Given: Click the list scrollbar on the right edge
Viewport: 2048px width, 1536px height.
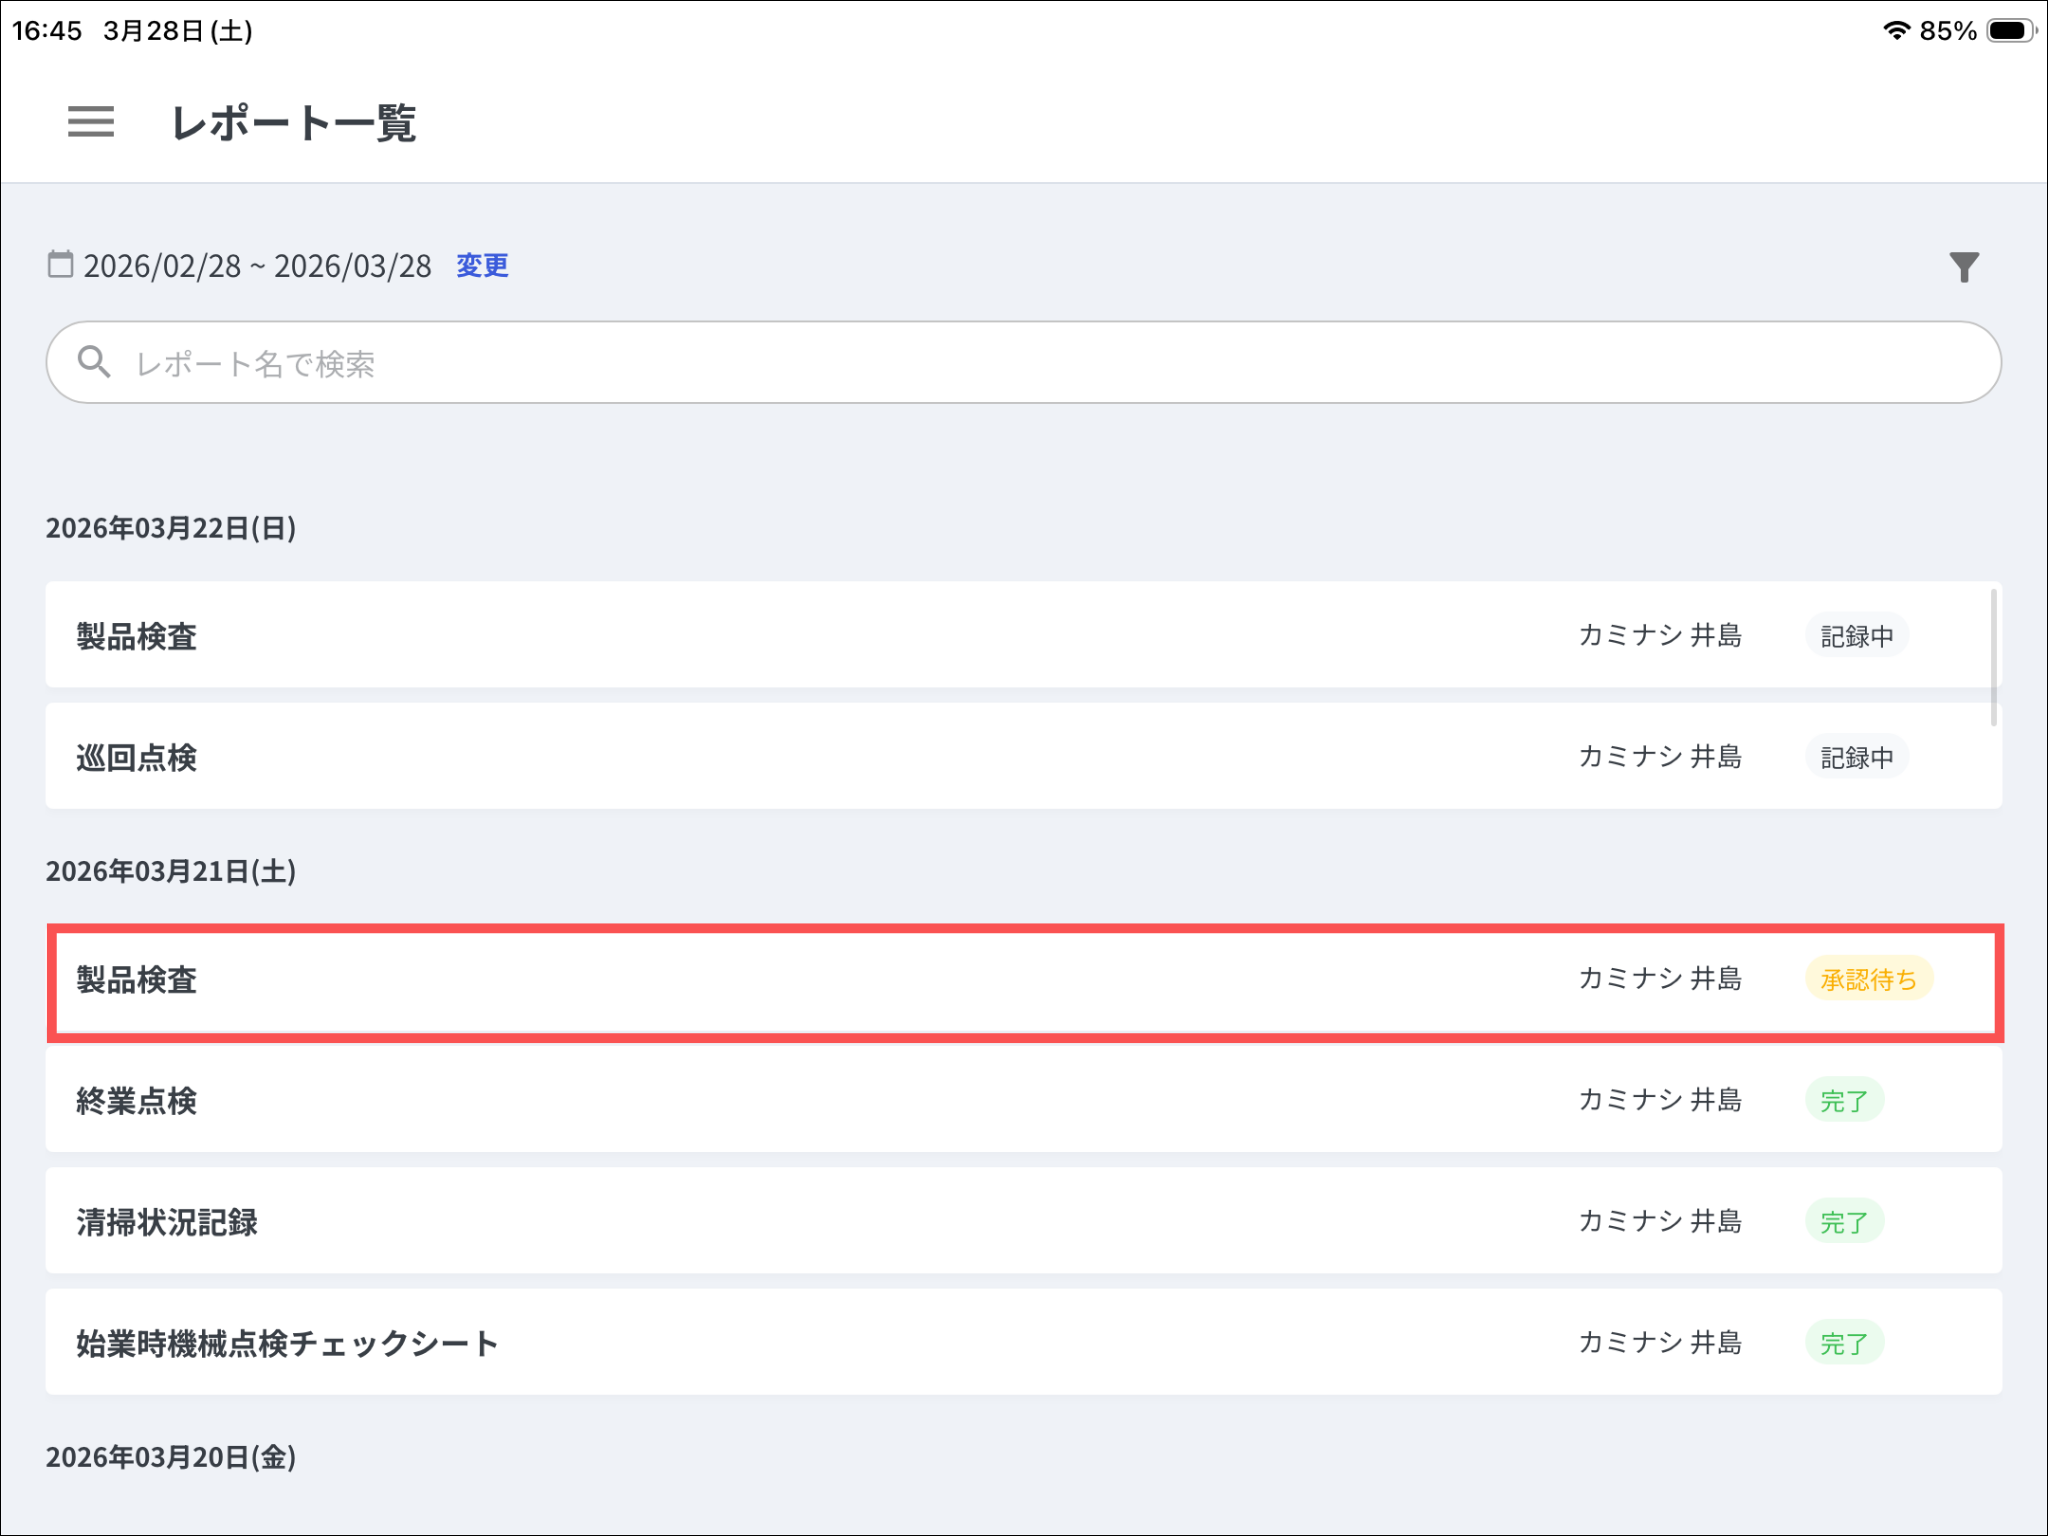Looking at the screenshot, I should coord(1993,657).
